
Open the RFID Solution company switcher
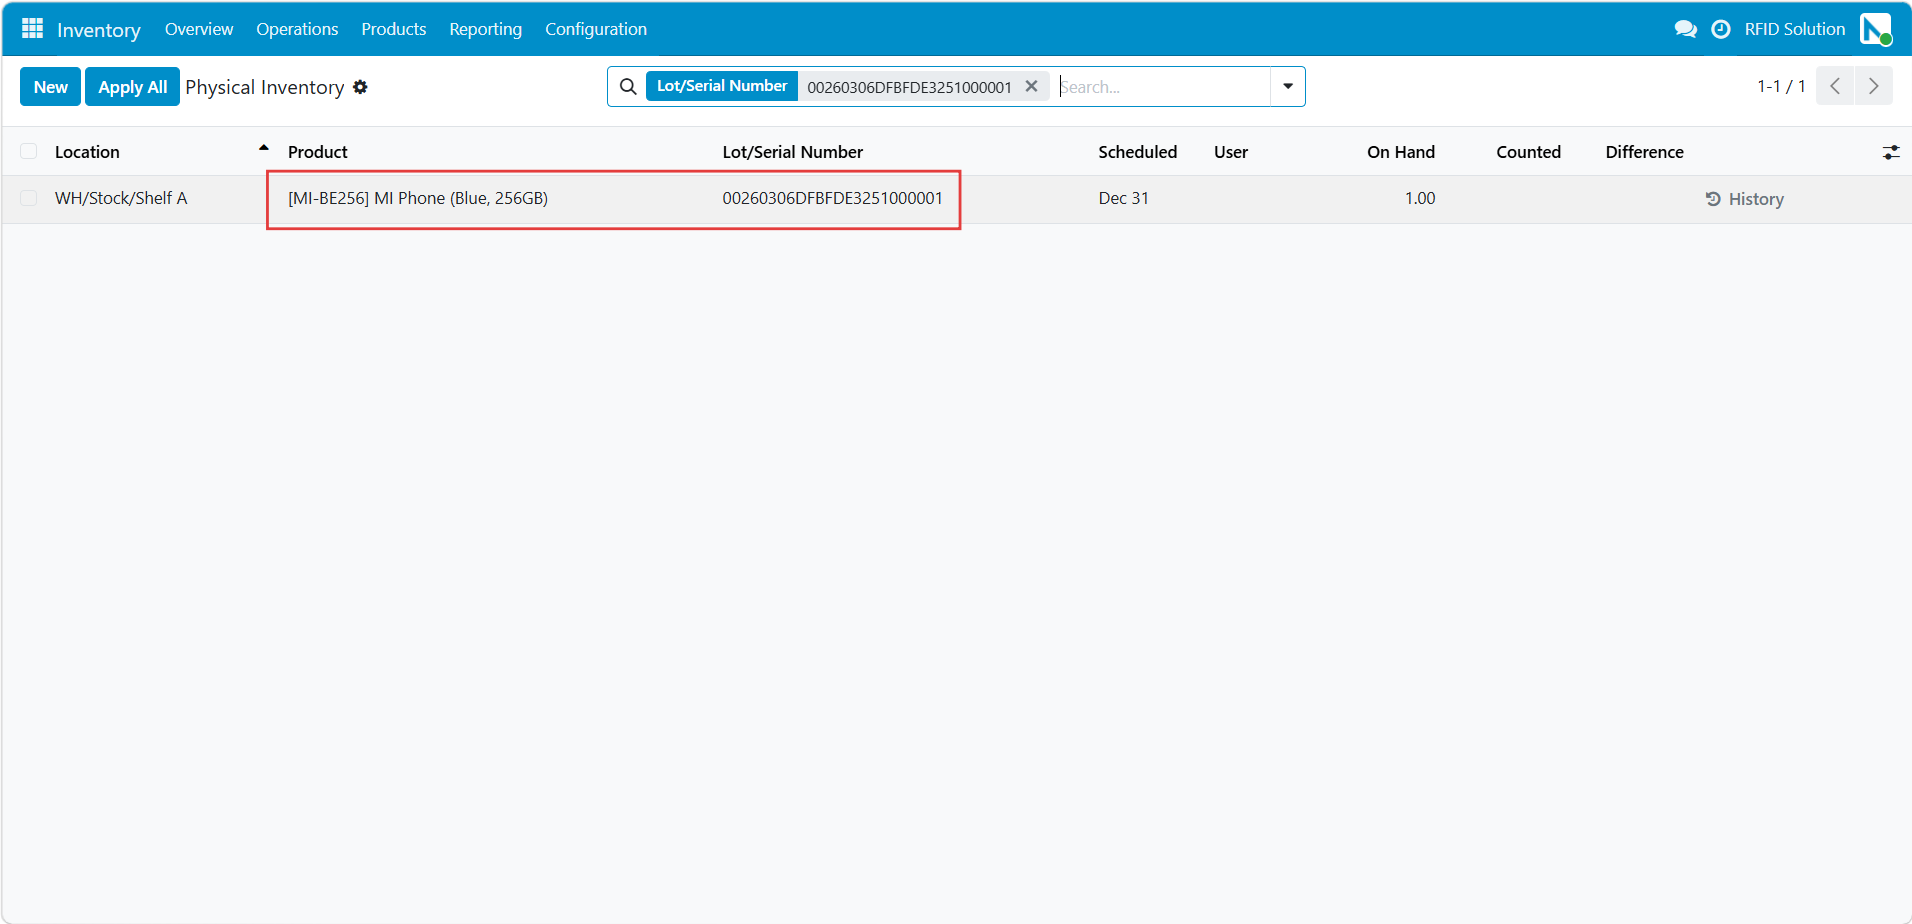tap(1794, 29)
